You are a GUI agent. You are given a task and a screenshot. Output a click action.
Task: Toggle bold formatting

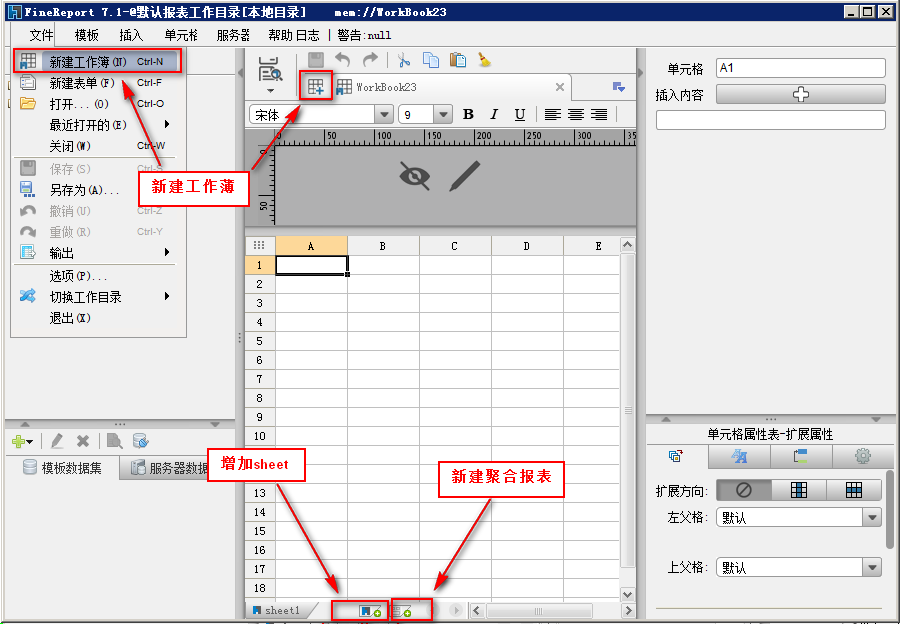(468, 115)
